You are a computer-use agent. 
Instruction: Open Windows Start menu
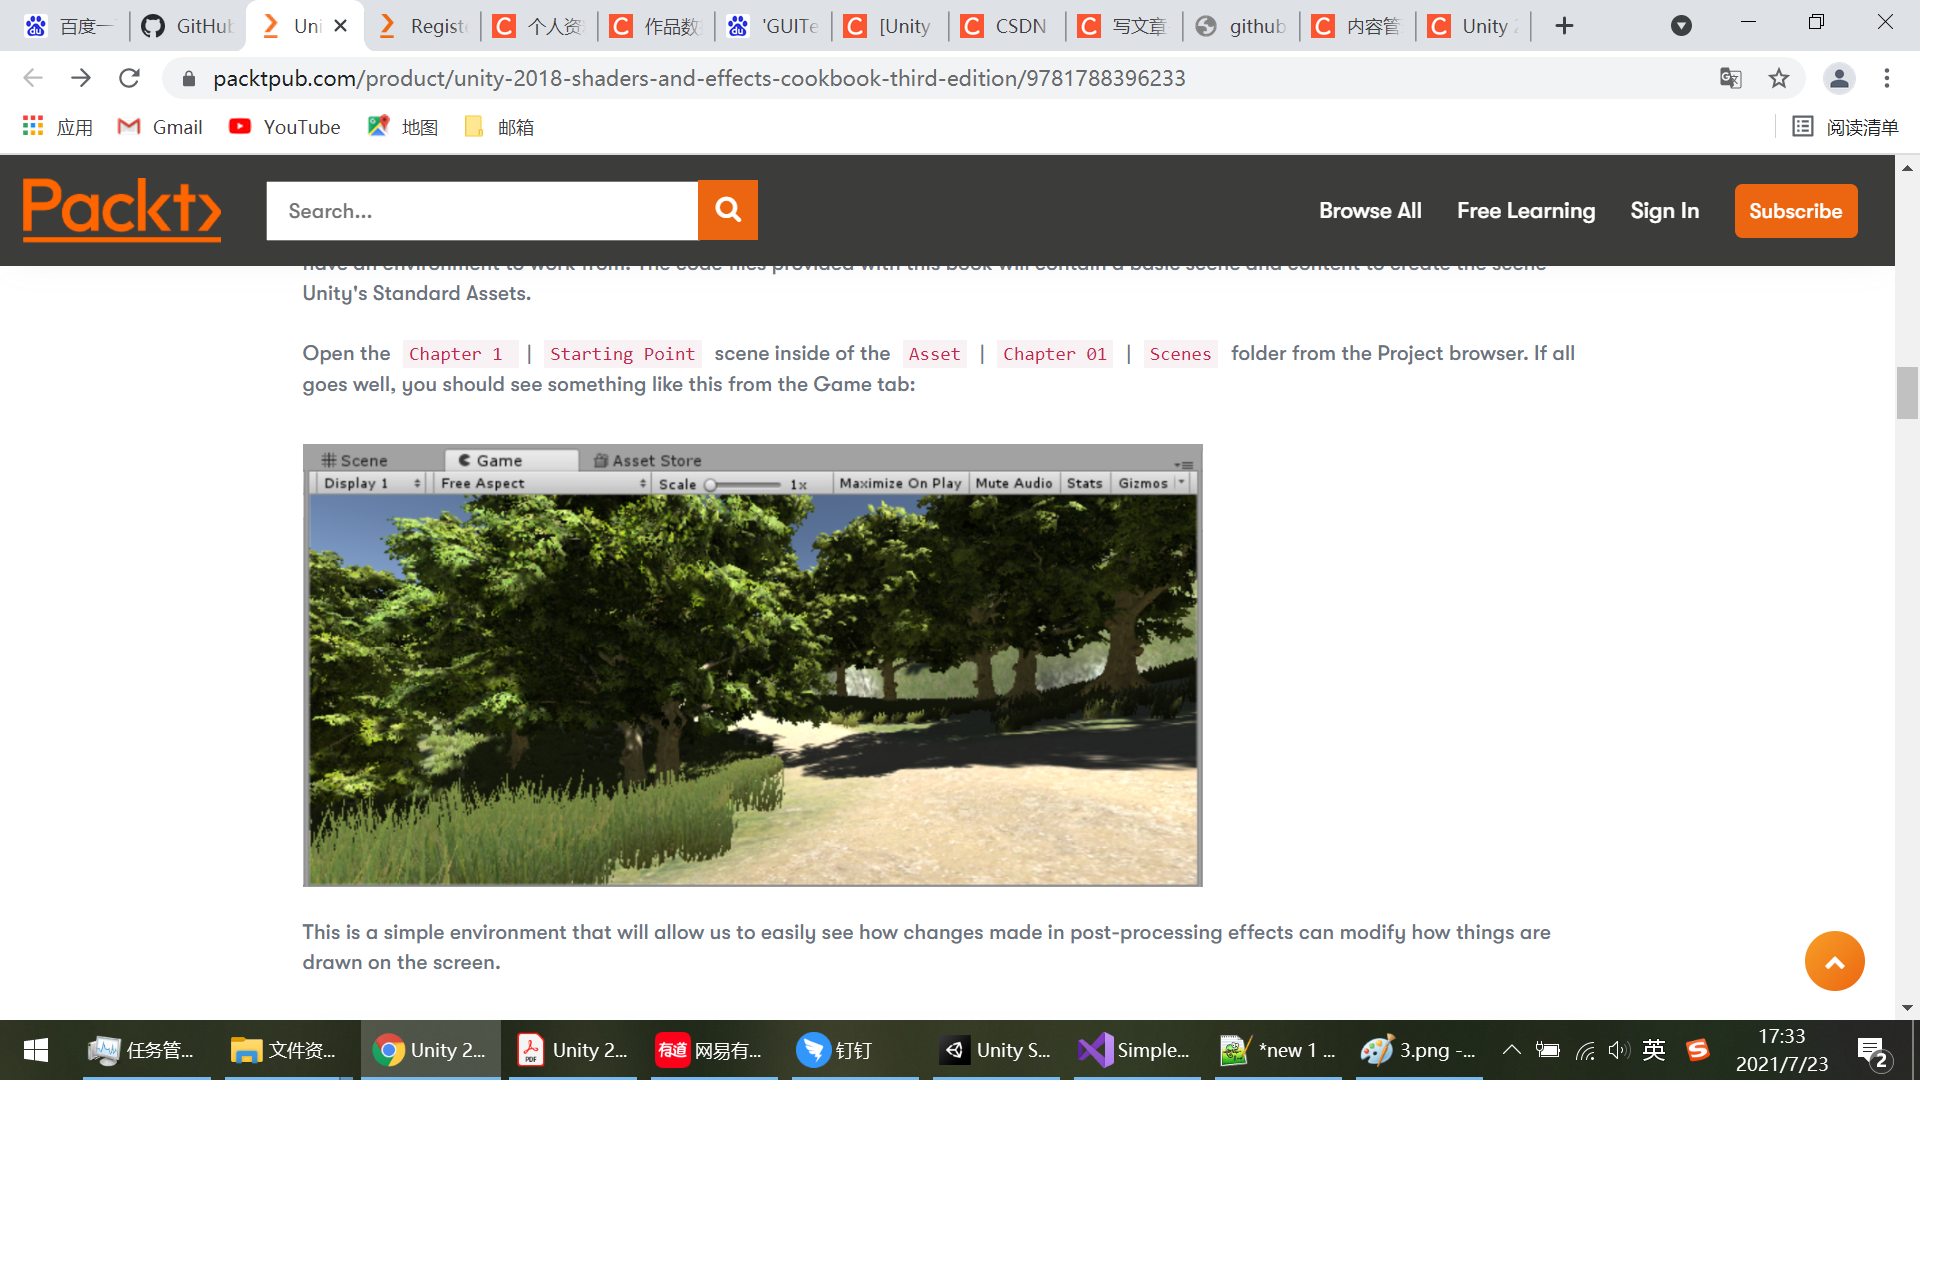click(36, 1050)
